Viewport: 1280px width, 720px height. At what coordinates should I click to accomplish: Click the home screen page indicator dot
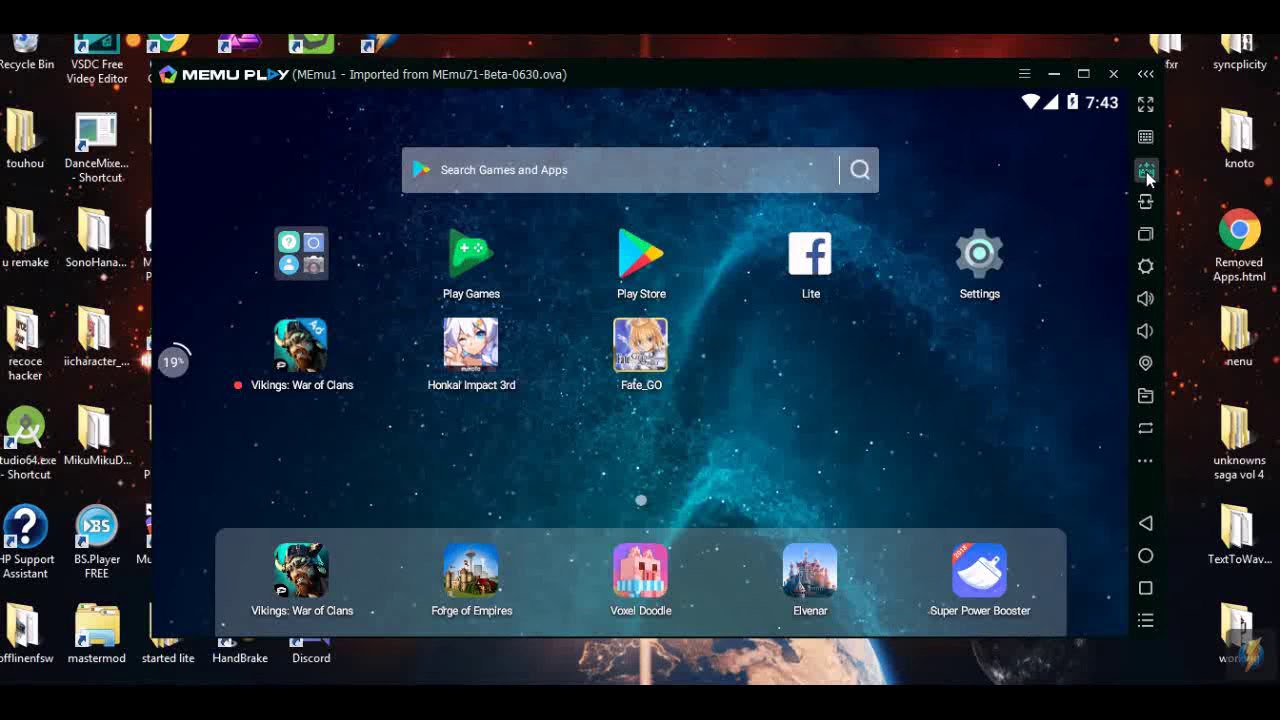coord(641,500)
